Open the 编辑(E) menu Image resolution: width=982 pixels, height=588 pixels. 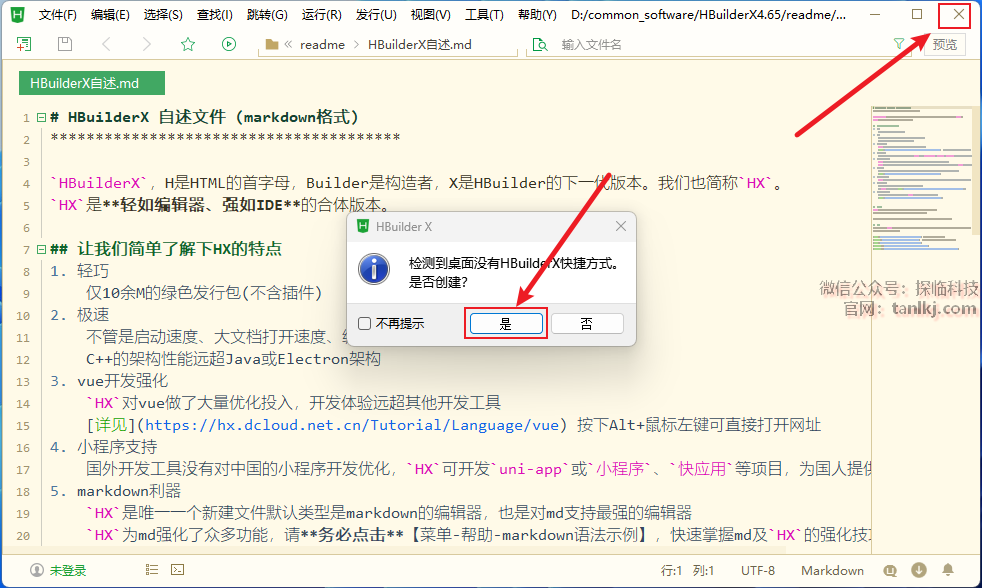coord(110,14)
